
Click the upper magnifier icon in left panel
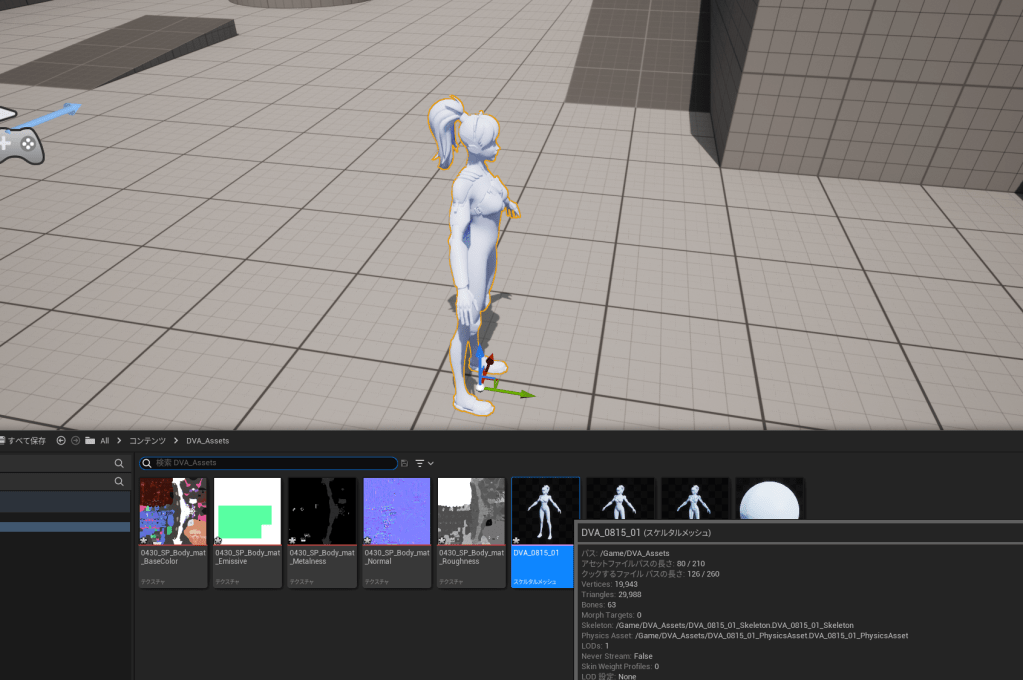point(119,463)
